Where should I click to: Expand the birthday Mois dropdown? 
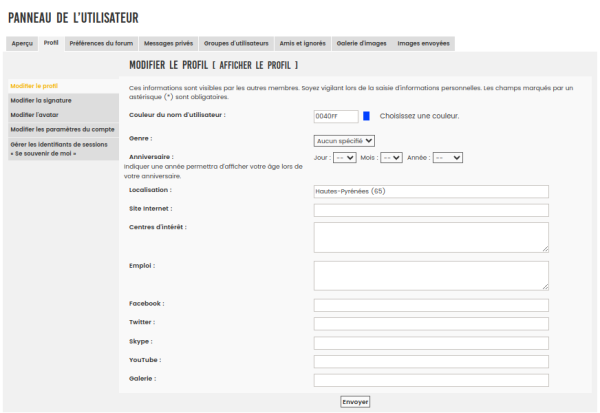[391, 158]
